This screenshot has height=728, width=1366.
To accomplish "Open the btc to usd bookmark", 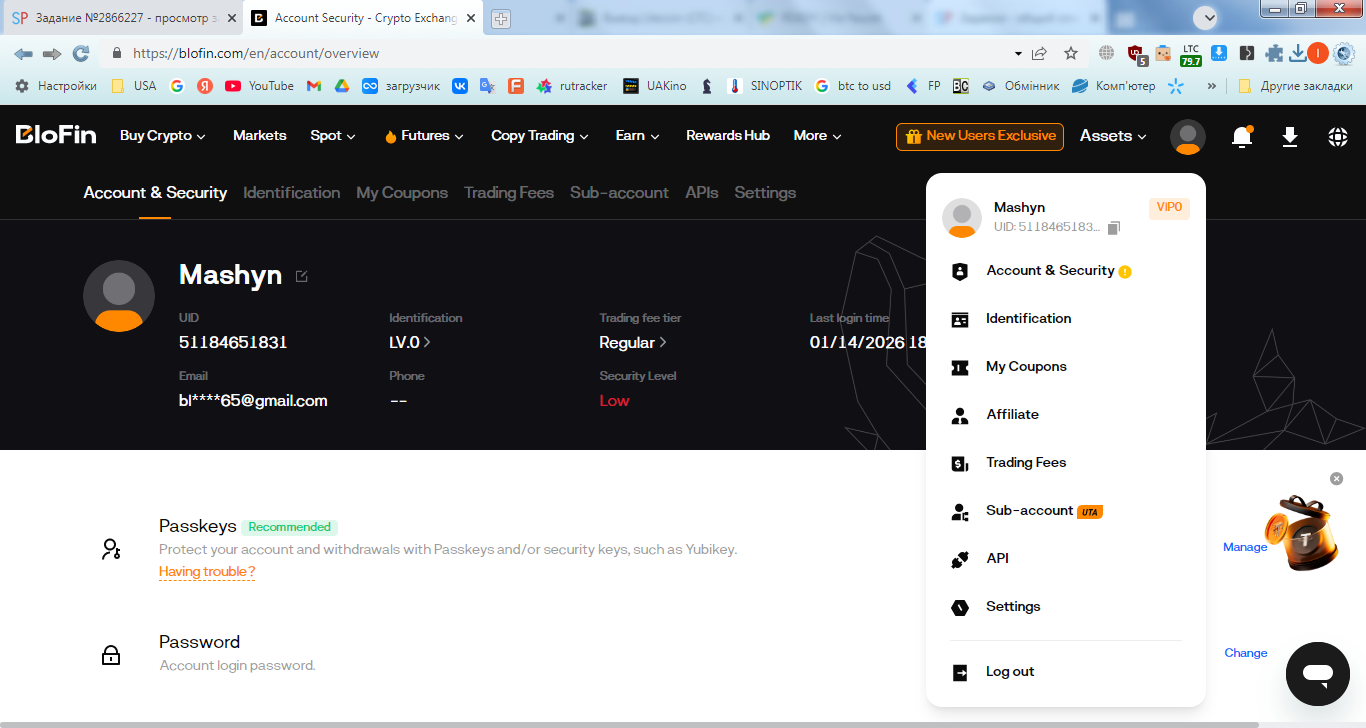I will pos(852,86).
